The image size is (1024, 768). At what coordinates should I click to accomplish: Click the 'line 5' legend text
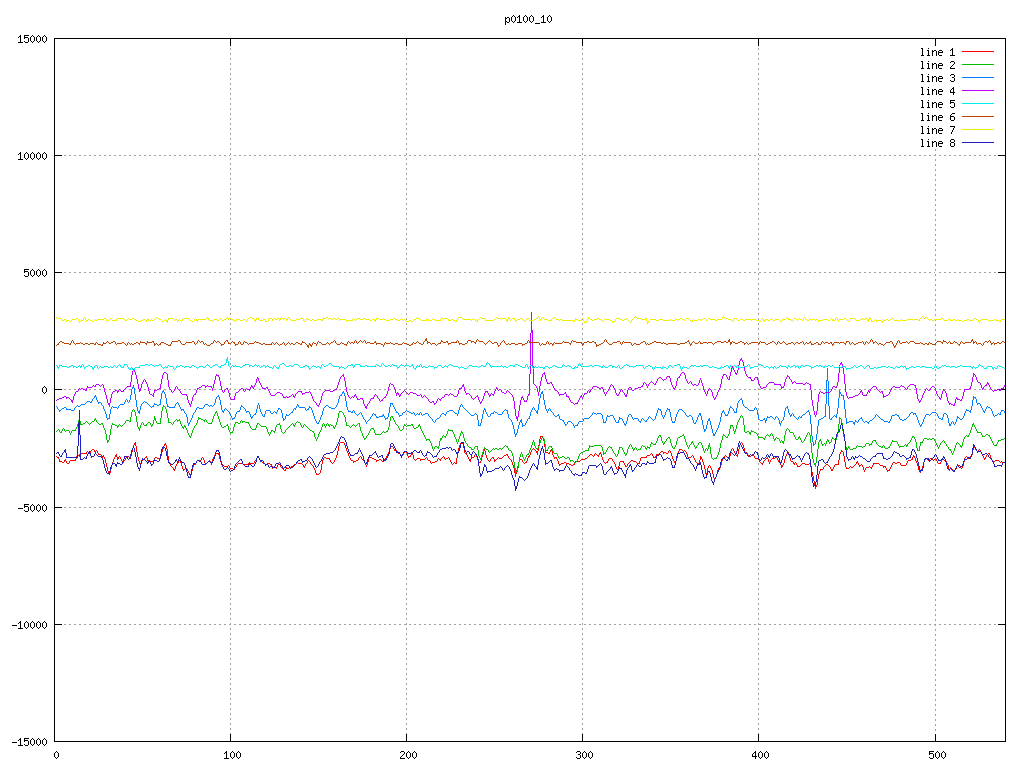pos(937,104)
